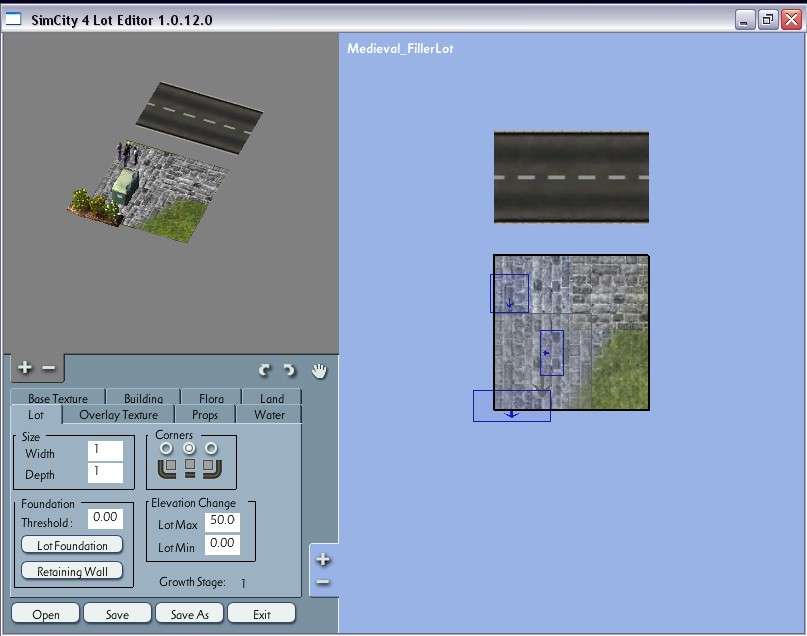Image resolution: width=807 pixels, height=636 pixels.
Task: Click the Foundation Threshold field
Action: (x=105, y=518)
